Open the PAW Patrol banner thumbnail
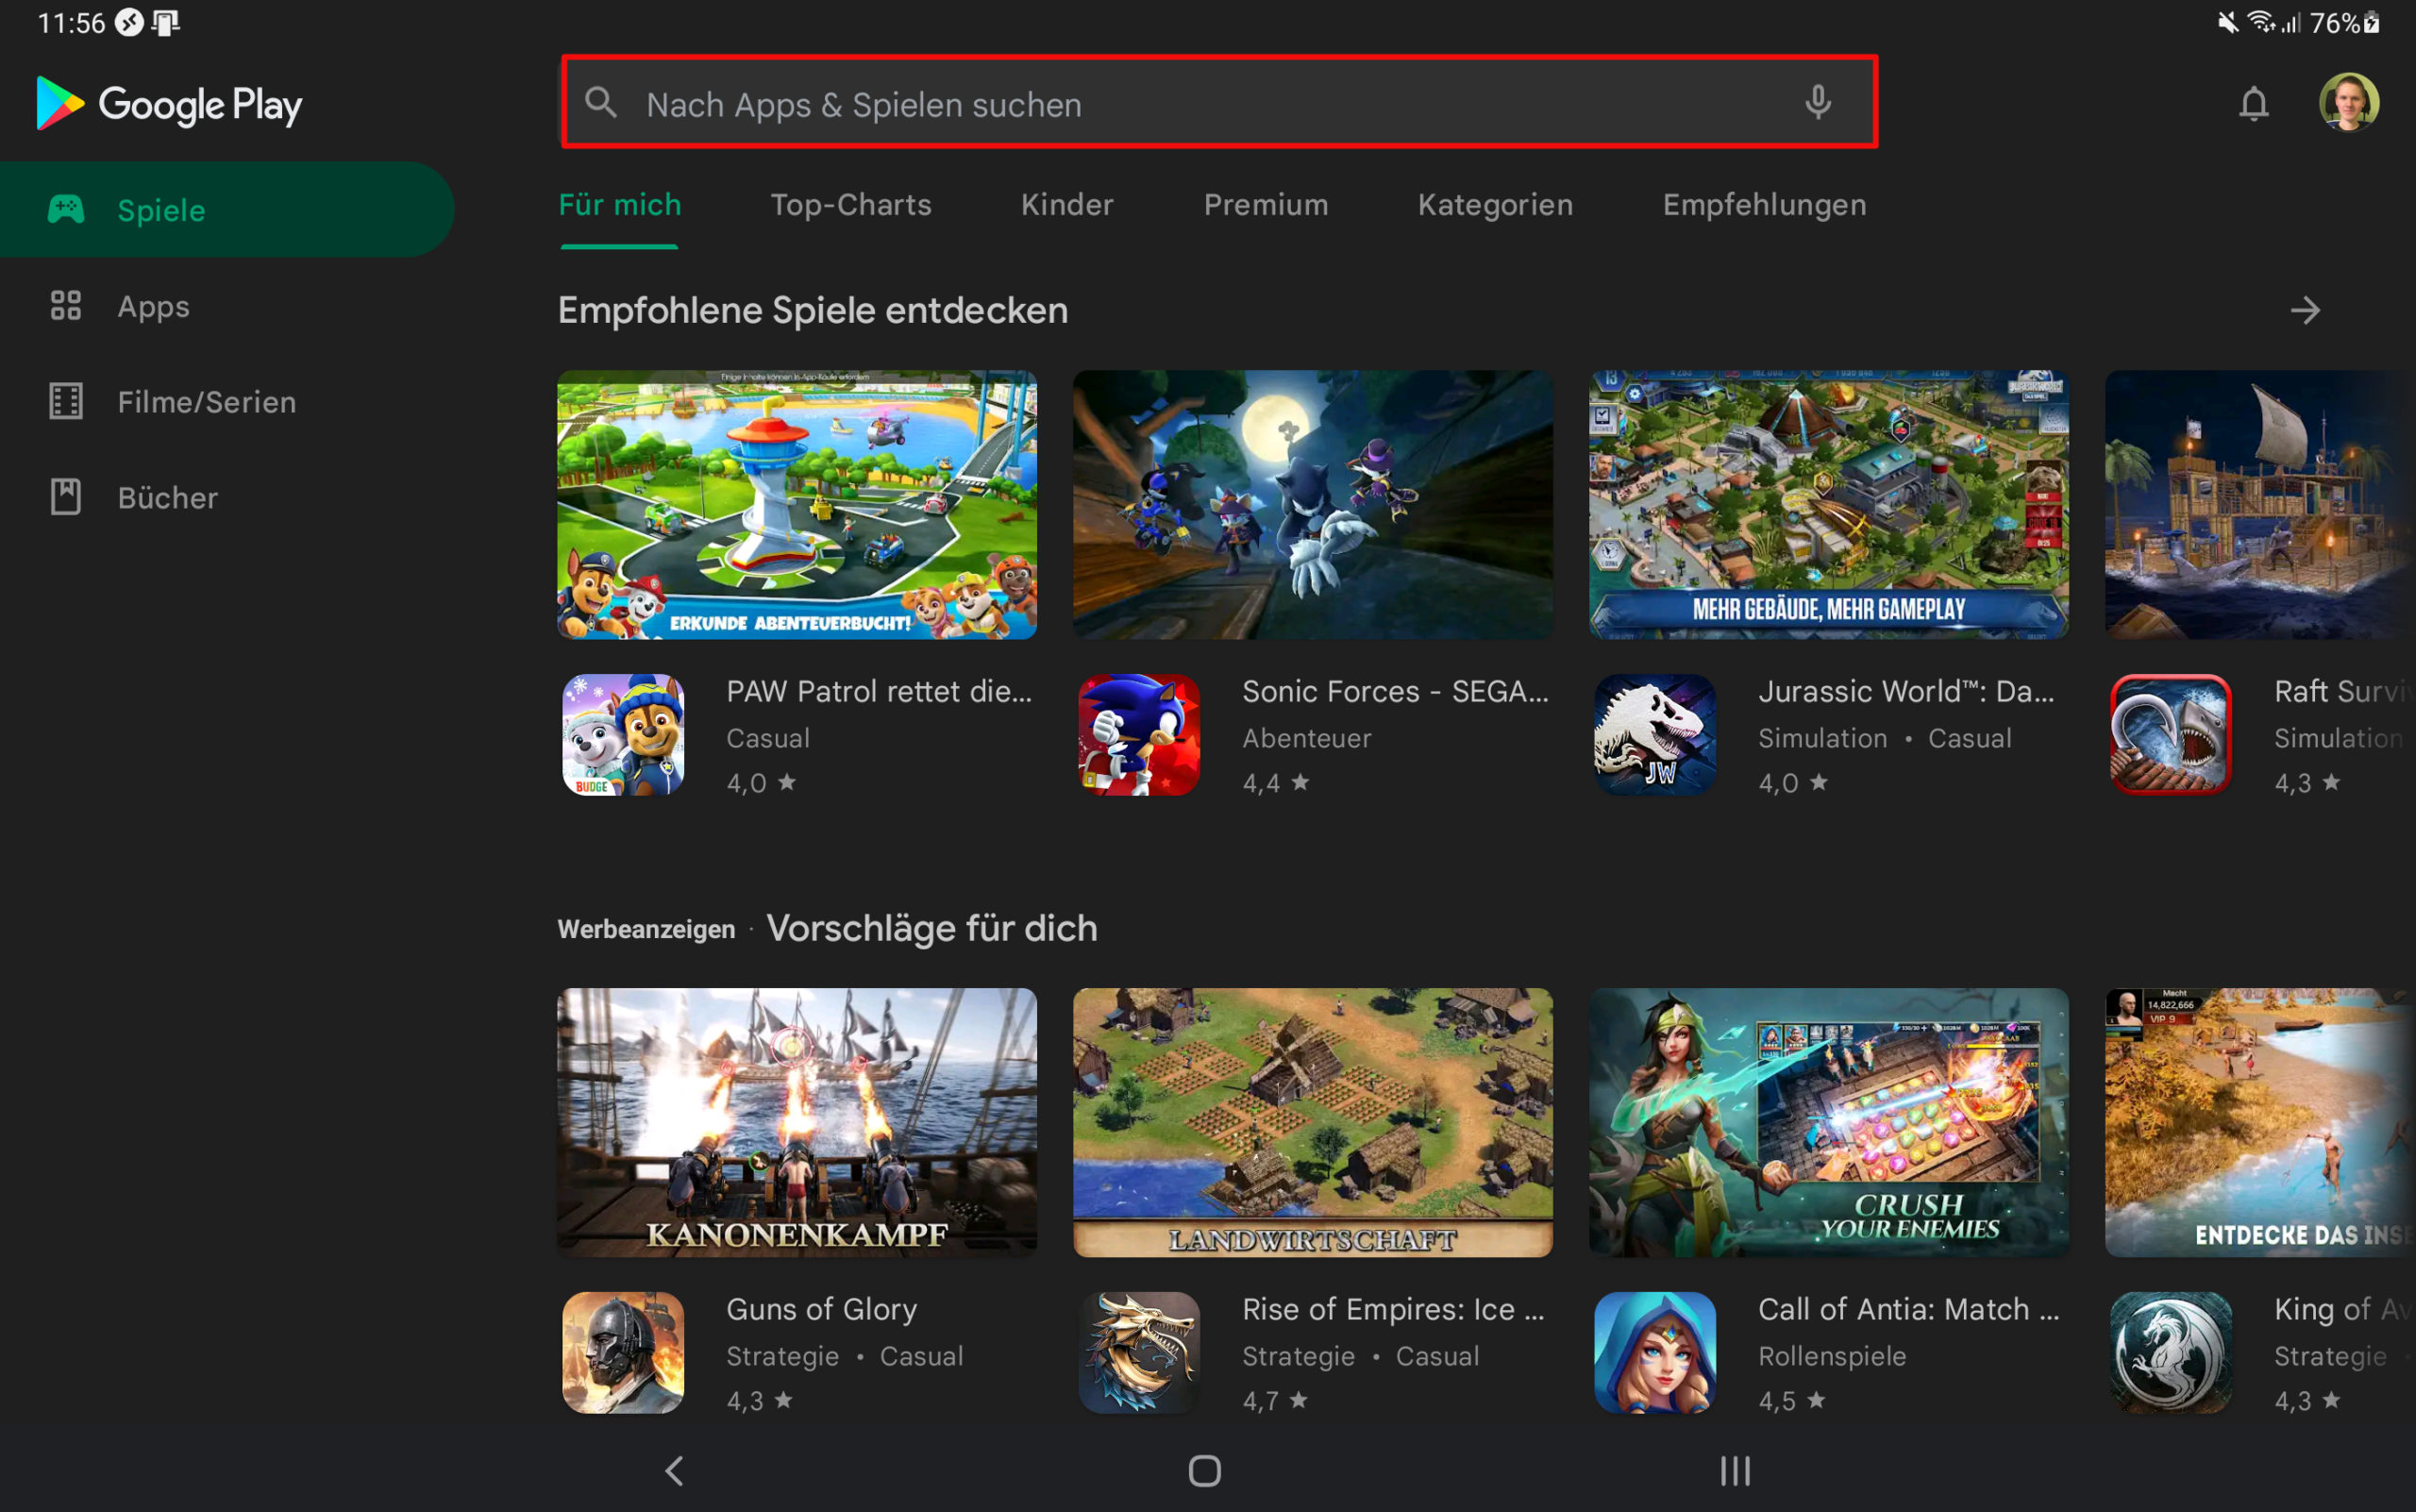This screenshot has height=1512, width=2416. pos(797,505)
